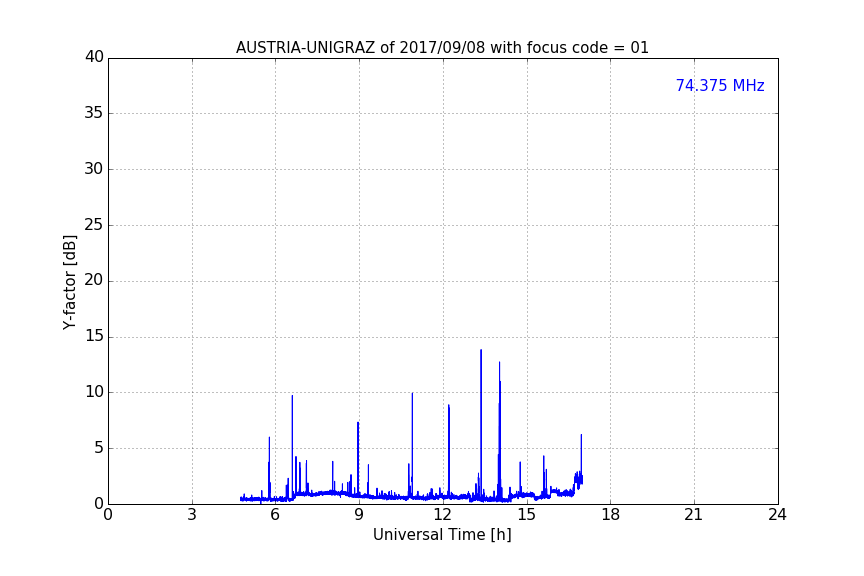Click the blue '74.375 MHz' frequency label
864x576 pixels.
click(x=720, y=85)
